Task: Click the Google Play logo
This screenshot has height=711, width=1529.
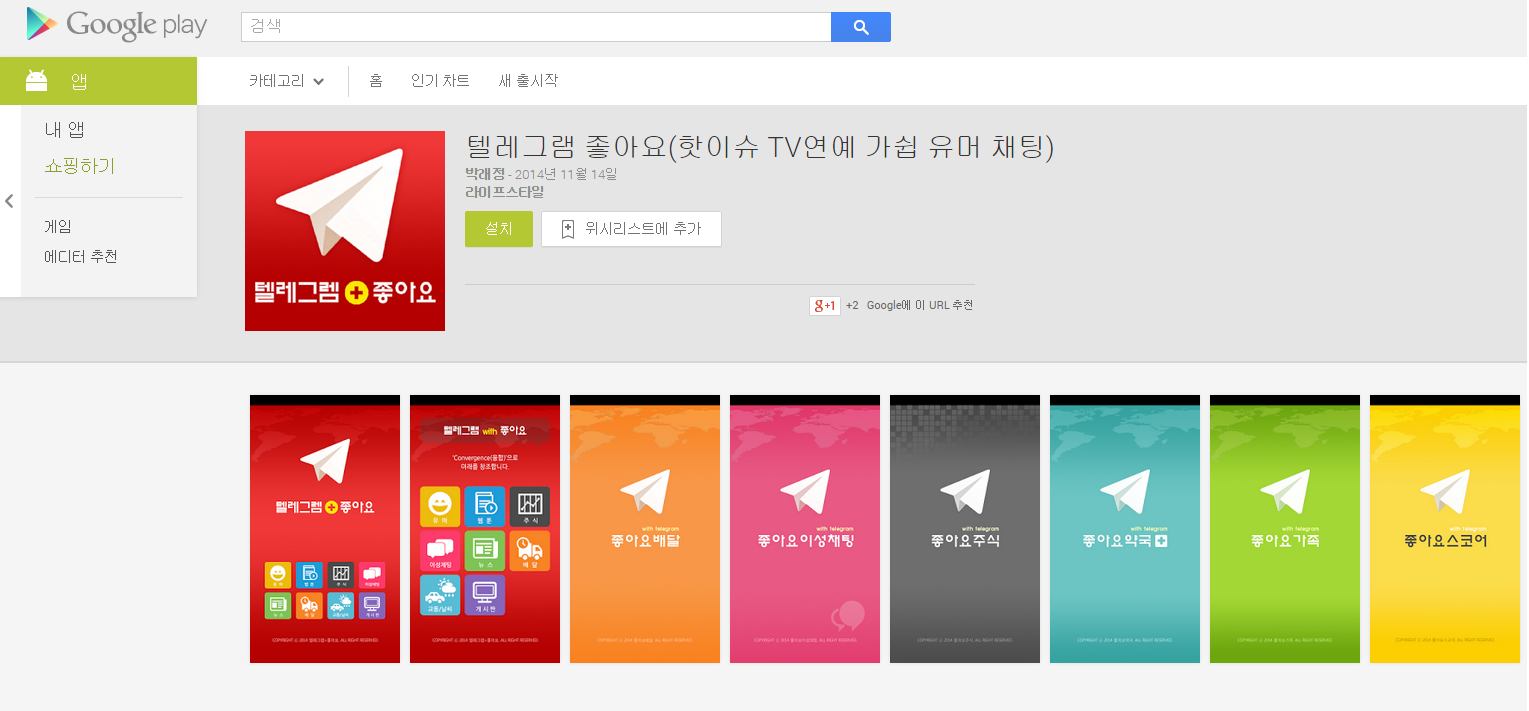Action: tap(117, 24)
